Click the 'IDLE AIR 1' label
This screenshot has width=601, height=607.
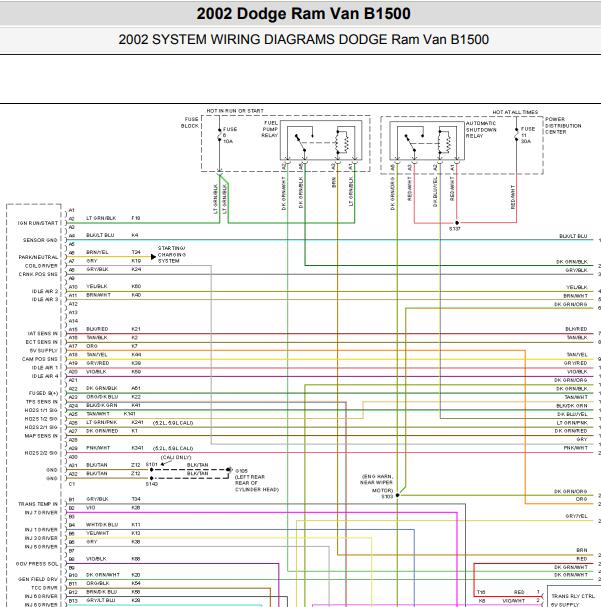point(45,367)
